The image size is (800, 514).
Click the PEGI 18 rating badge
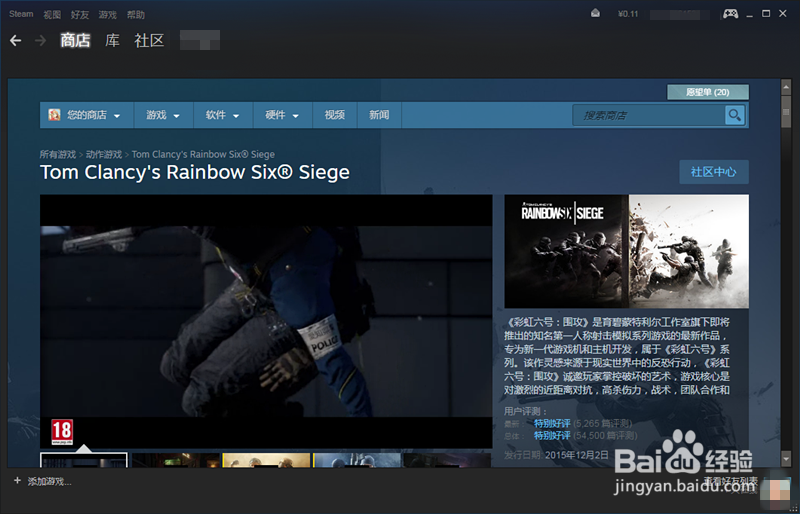(62, 432)
